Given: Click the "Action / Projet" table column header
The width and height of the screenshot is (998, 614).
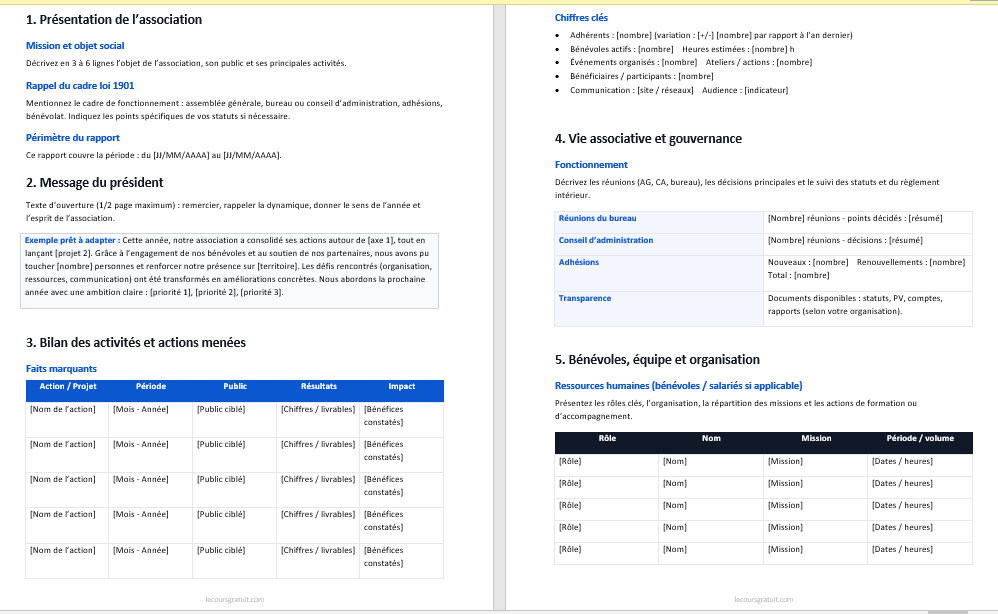Looking at the screenshot, I should point(68,386).
